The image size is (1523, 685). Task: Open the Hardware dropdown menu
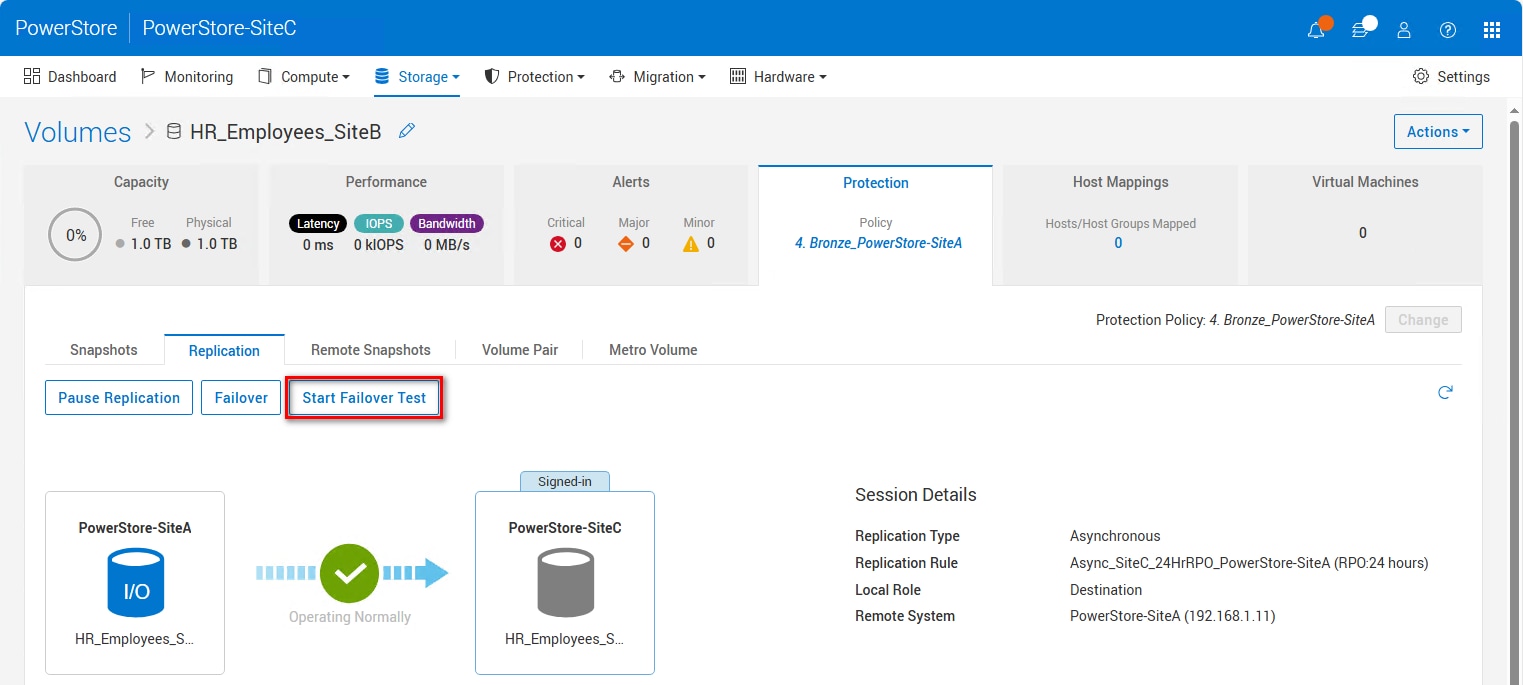pyautogui.click(x=778, y=77)
